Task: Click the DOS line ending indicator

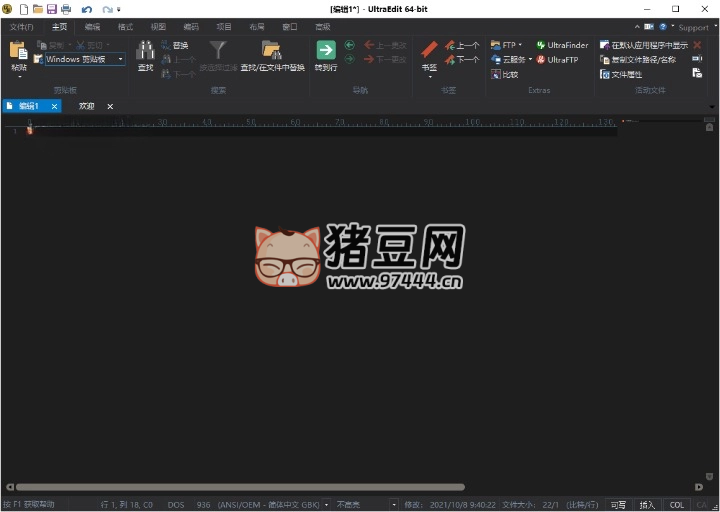Action: pyautogui.click(x=176, y=505)
